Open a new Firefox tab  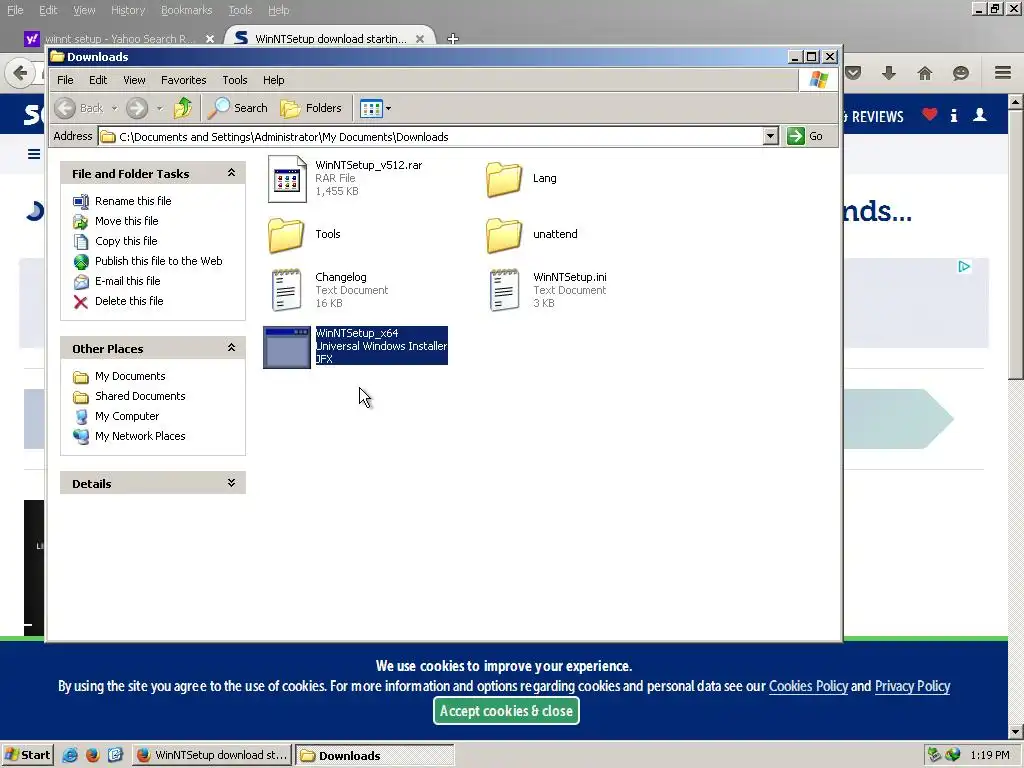coord(453,39)
